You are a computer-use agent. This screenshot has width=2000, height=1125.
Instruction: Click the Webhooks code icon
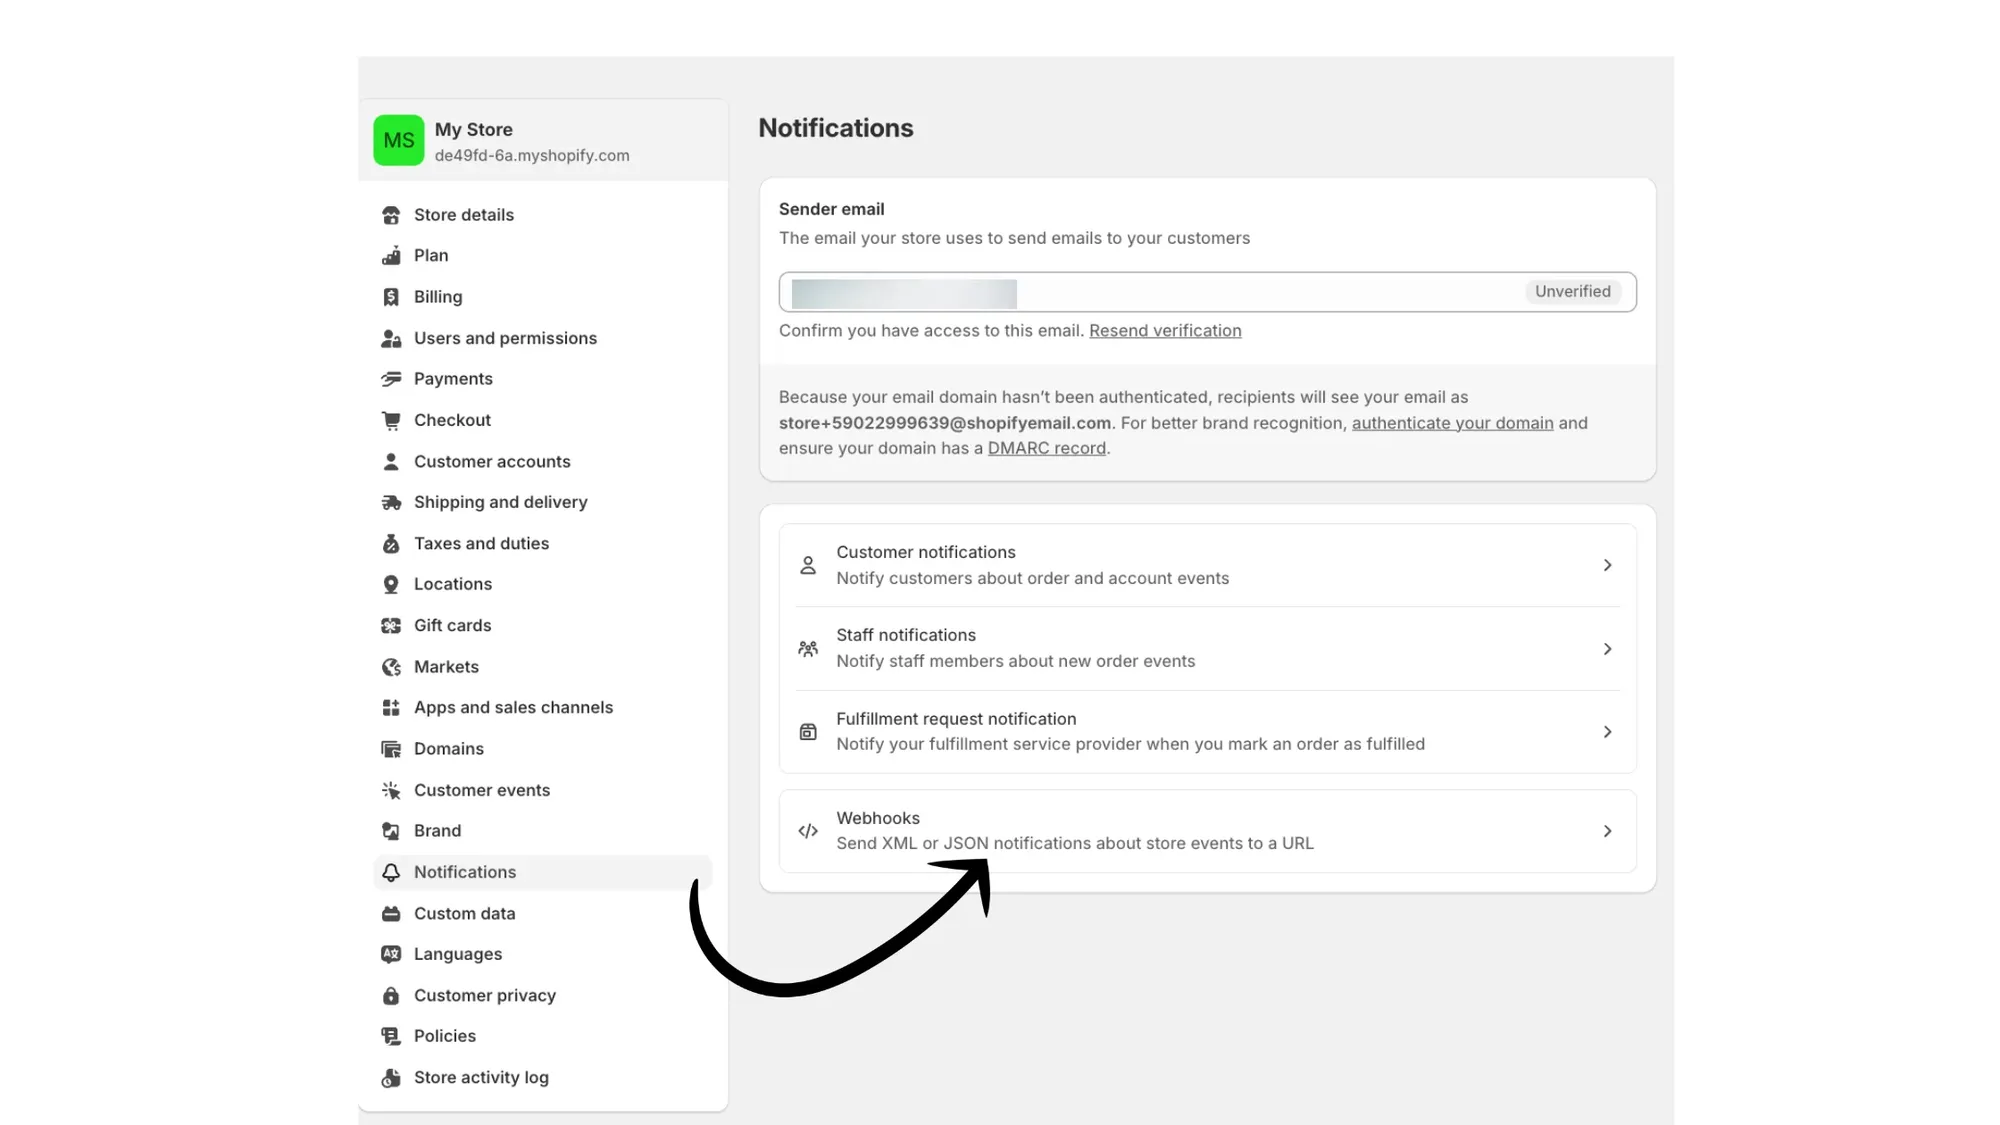click(807, 830)
